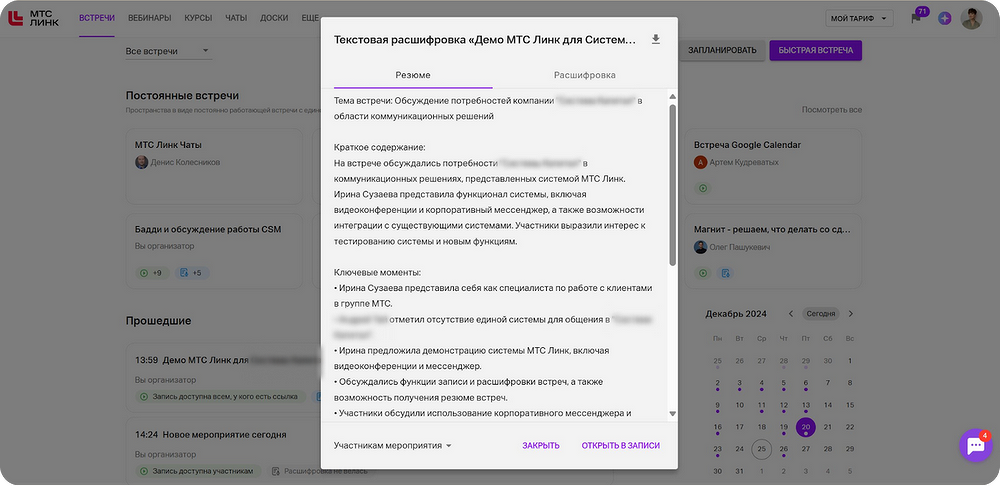Open the МТС Линк Чаты meeting card

(x=214, y=166)
